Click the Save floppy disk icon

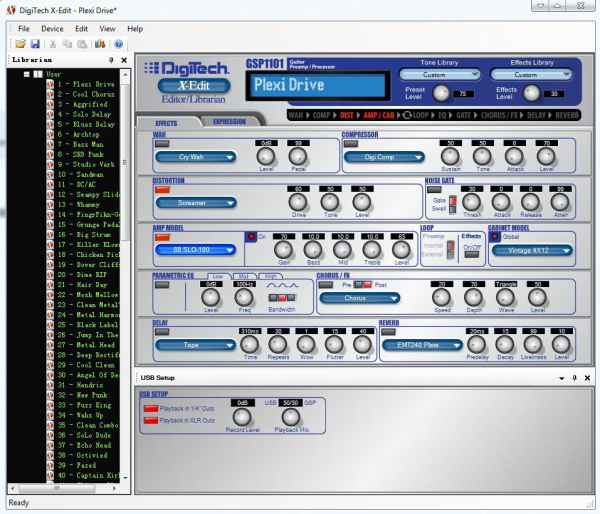(x=35, y=44)
